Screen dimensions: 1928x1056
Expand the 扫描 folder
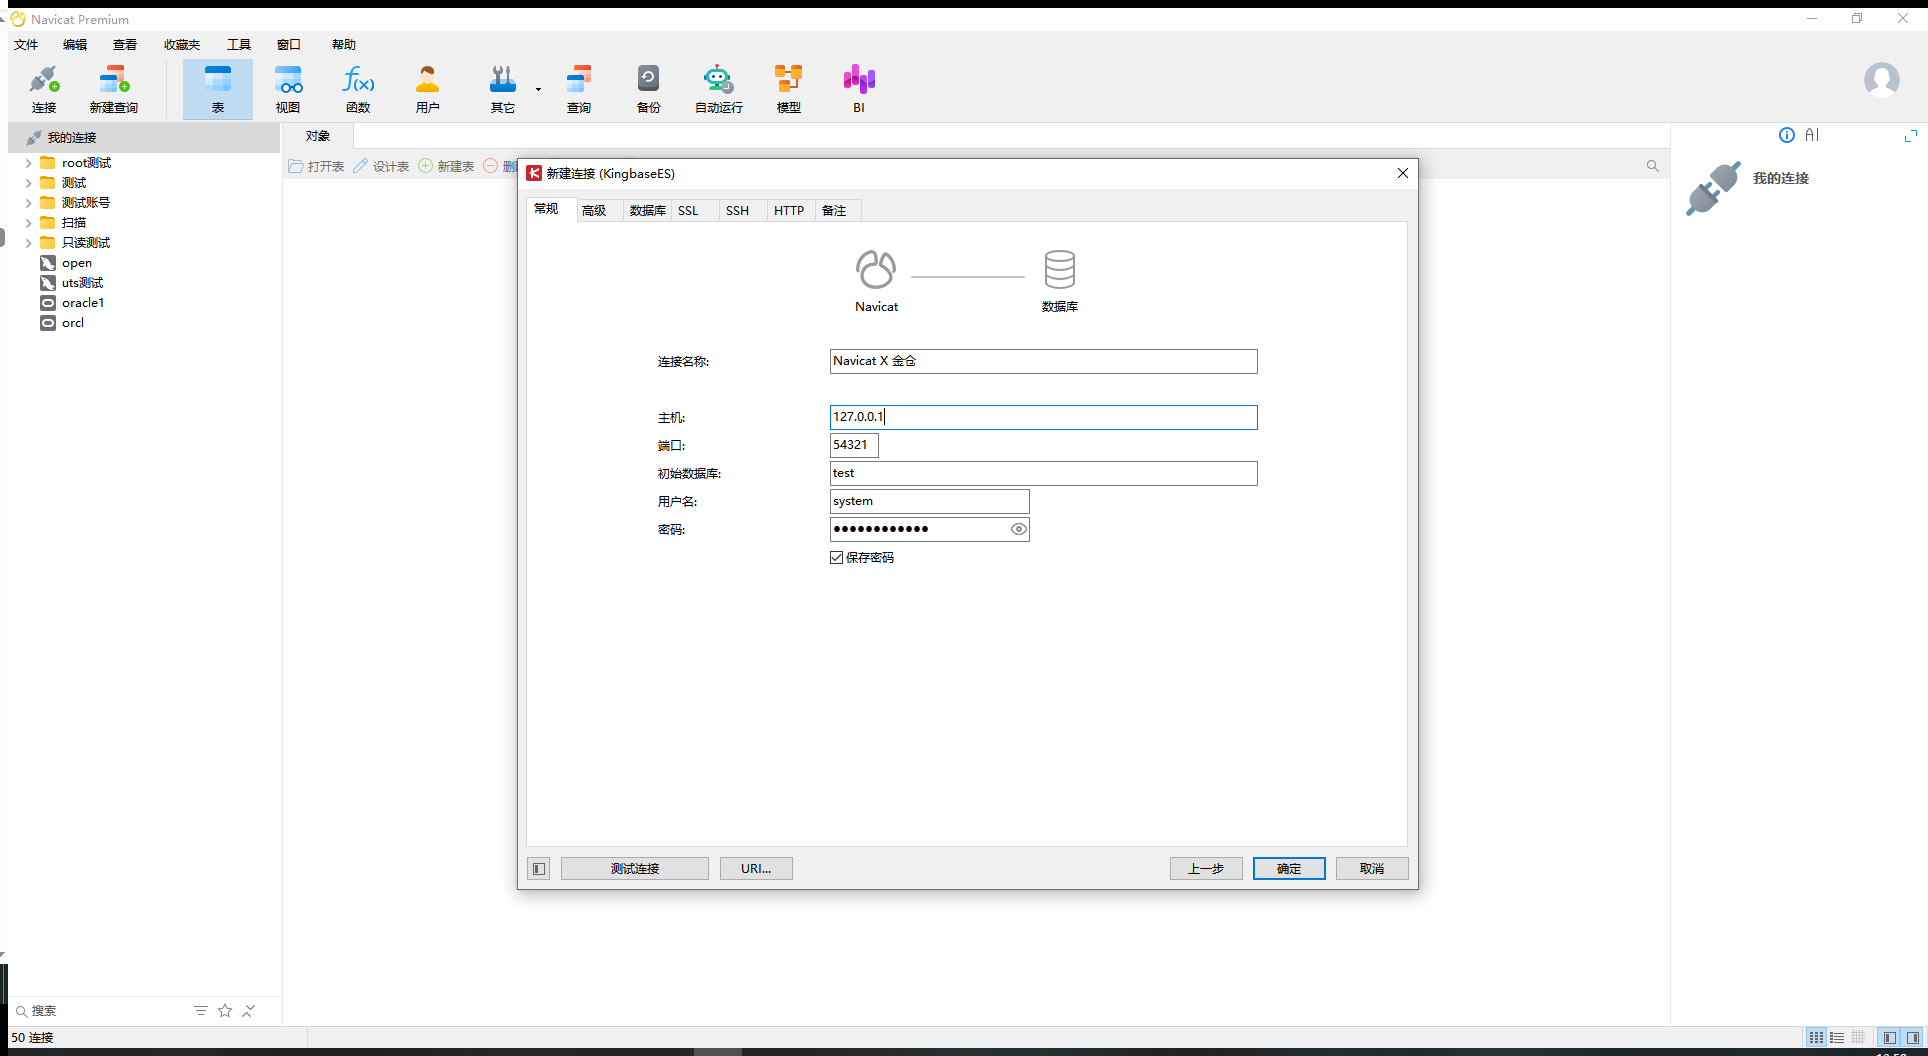coord(28,223)
